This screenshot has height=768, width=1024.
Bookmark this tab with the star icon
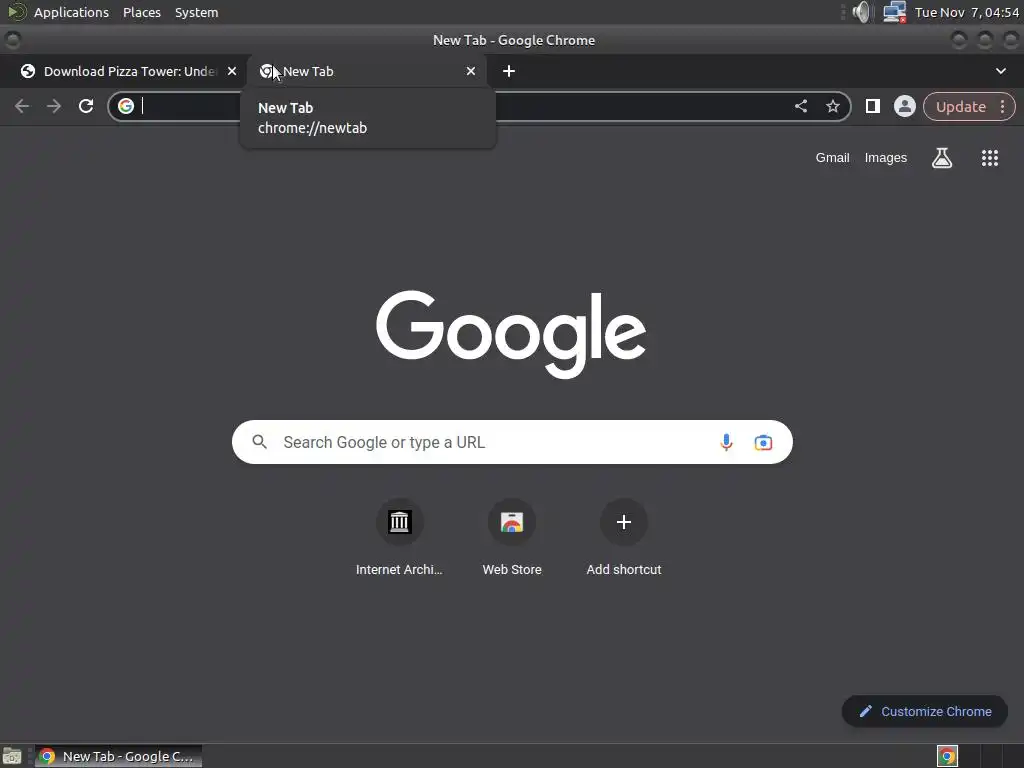[833, 106]
